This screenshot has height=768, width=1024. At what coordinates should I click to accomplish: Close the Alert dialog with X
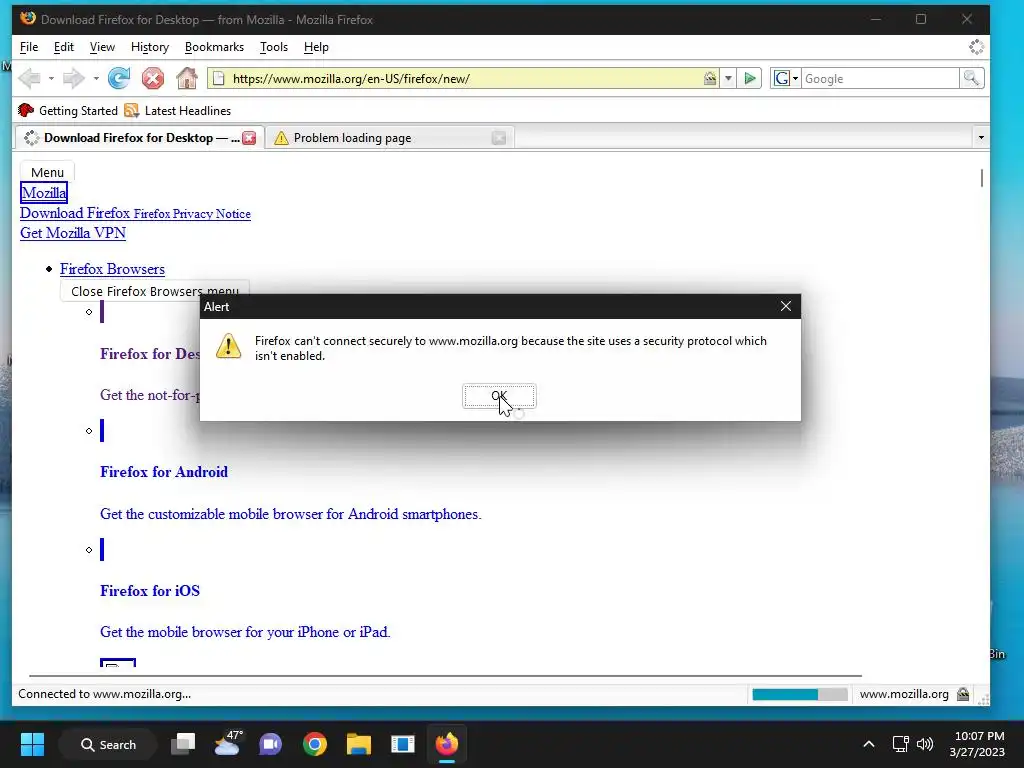tap(786, 306)
